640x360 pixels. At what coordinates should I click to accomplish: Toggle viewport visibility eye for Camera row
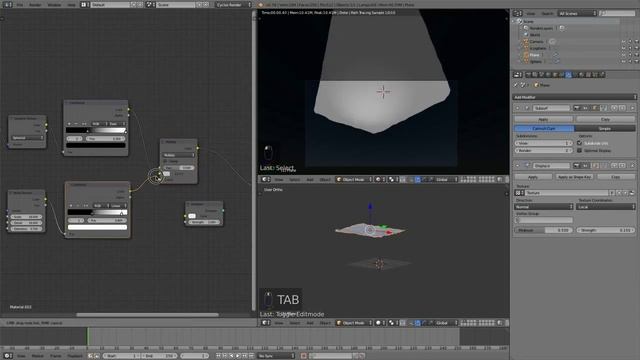point(623,42)
